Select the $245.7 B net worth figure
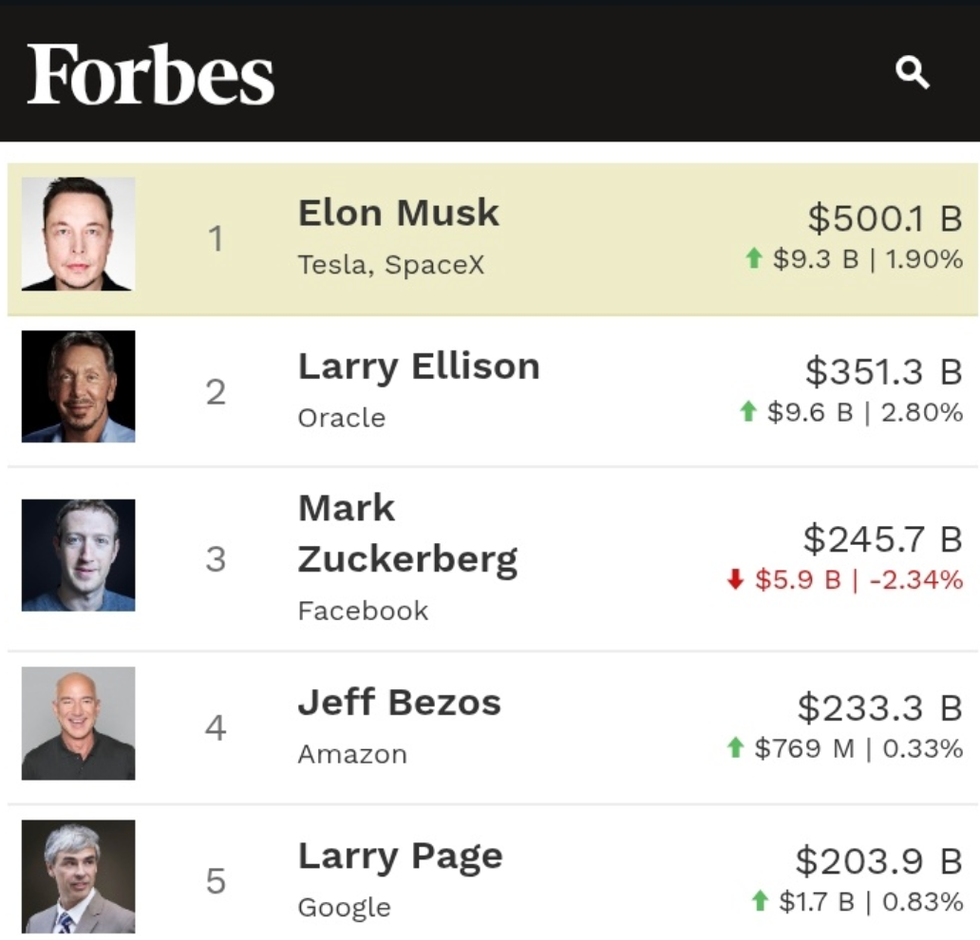Image resolution: width=980 pixels, height=940 pixels. [x=882, y=539]
